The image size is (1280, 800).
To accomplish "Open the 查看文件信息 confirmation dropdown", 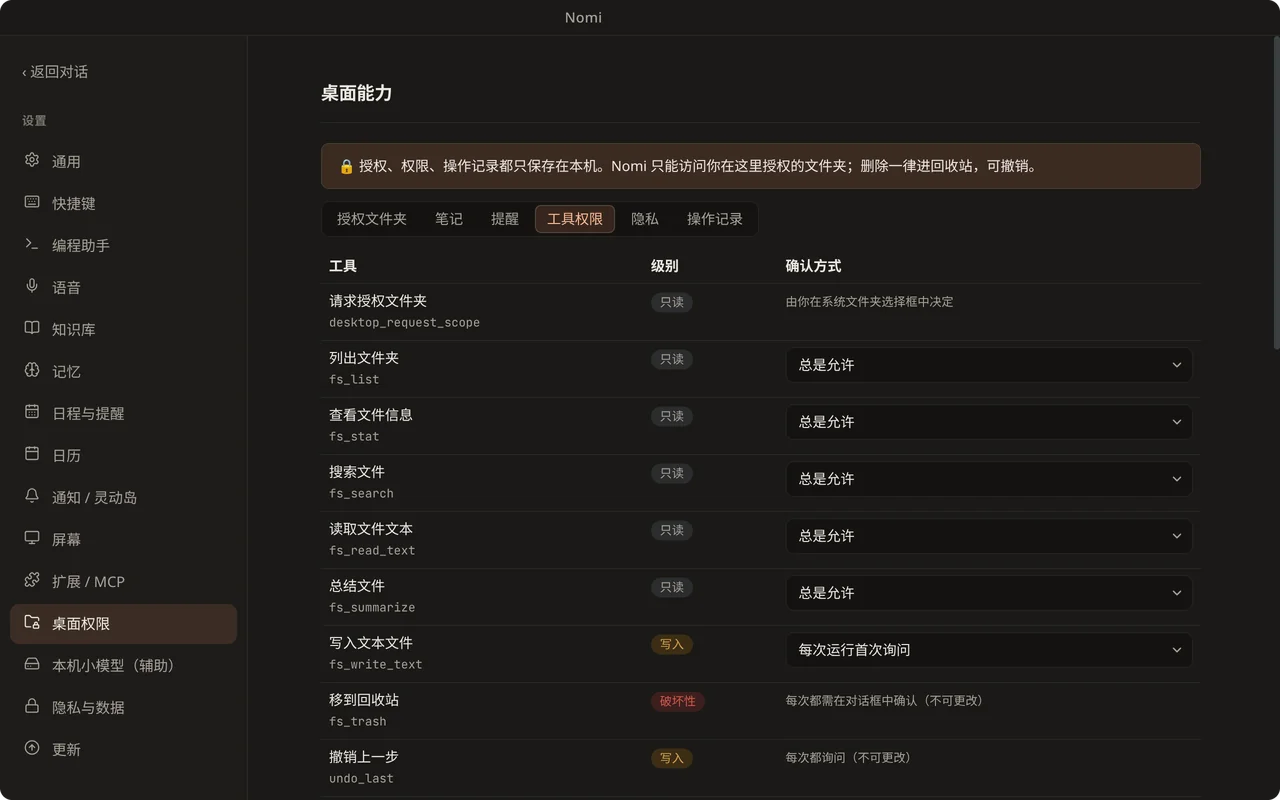I will [x=989, y=422].
